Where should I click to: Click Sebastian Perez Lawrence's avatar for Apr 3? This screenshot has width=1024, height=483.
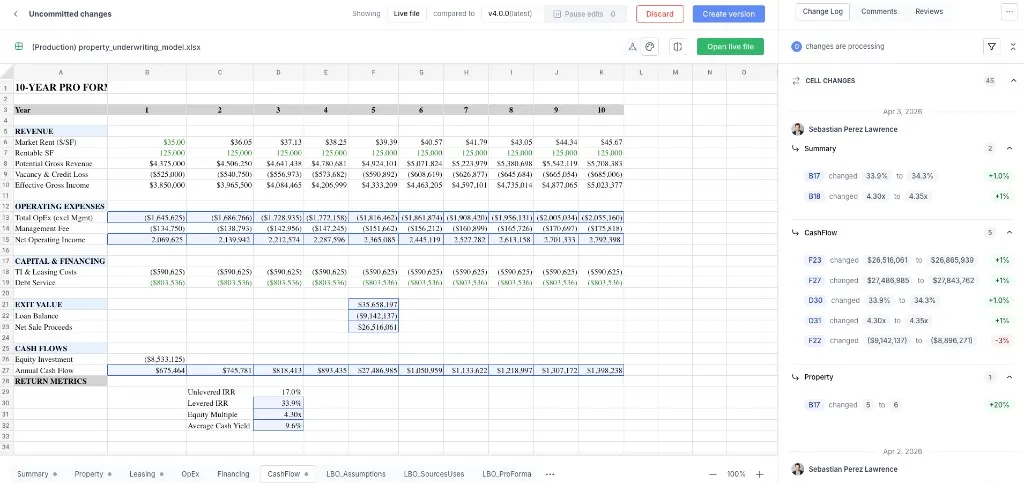tap(797, 129)
